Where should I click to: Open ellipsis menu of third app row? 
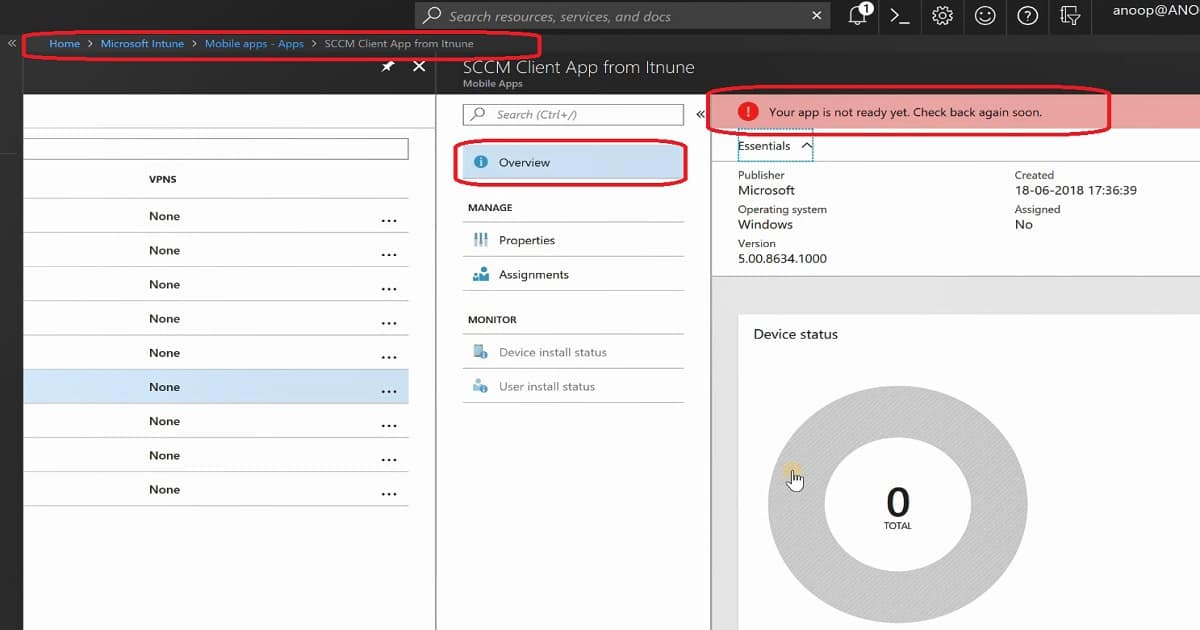coord(389,289)
